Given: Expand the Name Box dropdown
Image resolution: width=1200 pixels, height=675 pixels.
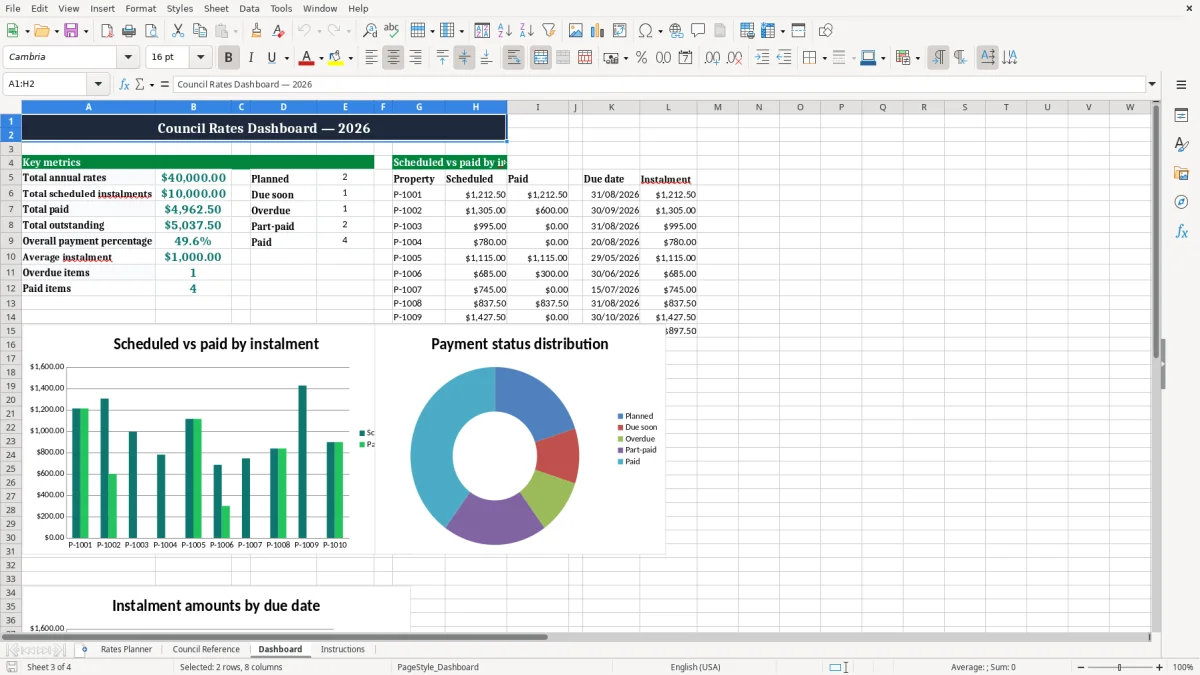Looking at the screenshot, I should (x=98, y=84).
